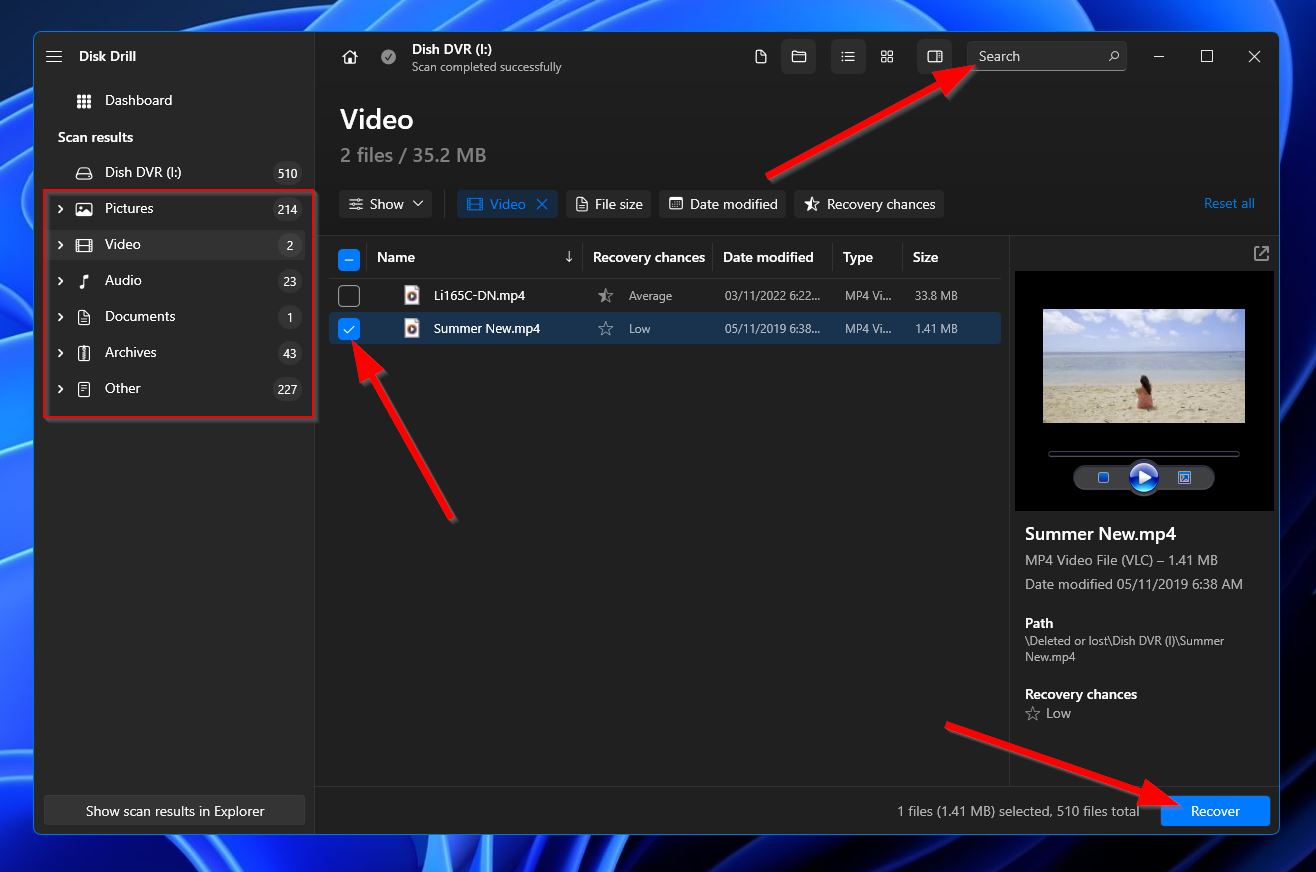Screen dimensions: 1316x872
Task: Click the Recover button
Action: point(1215,811)
